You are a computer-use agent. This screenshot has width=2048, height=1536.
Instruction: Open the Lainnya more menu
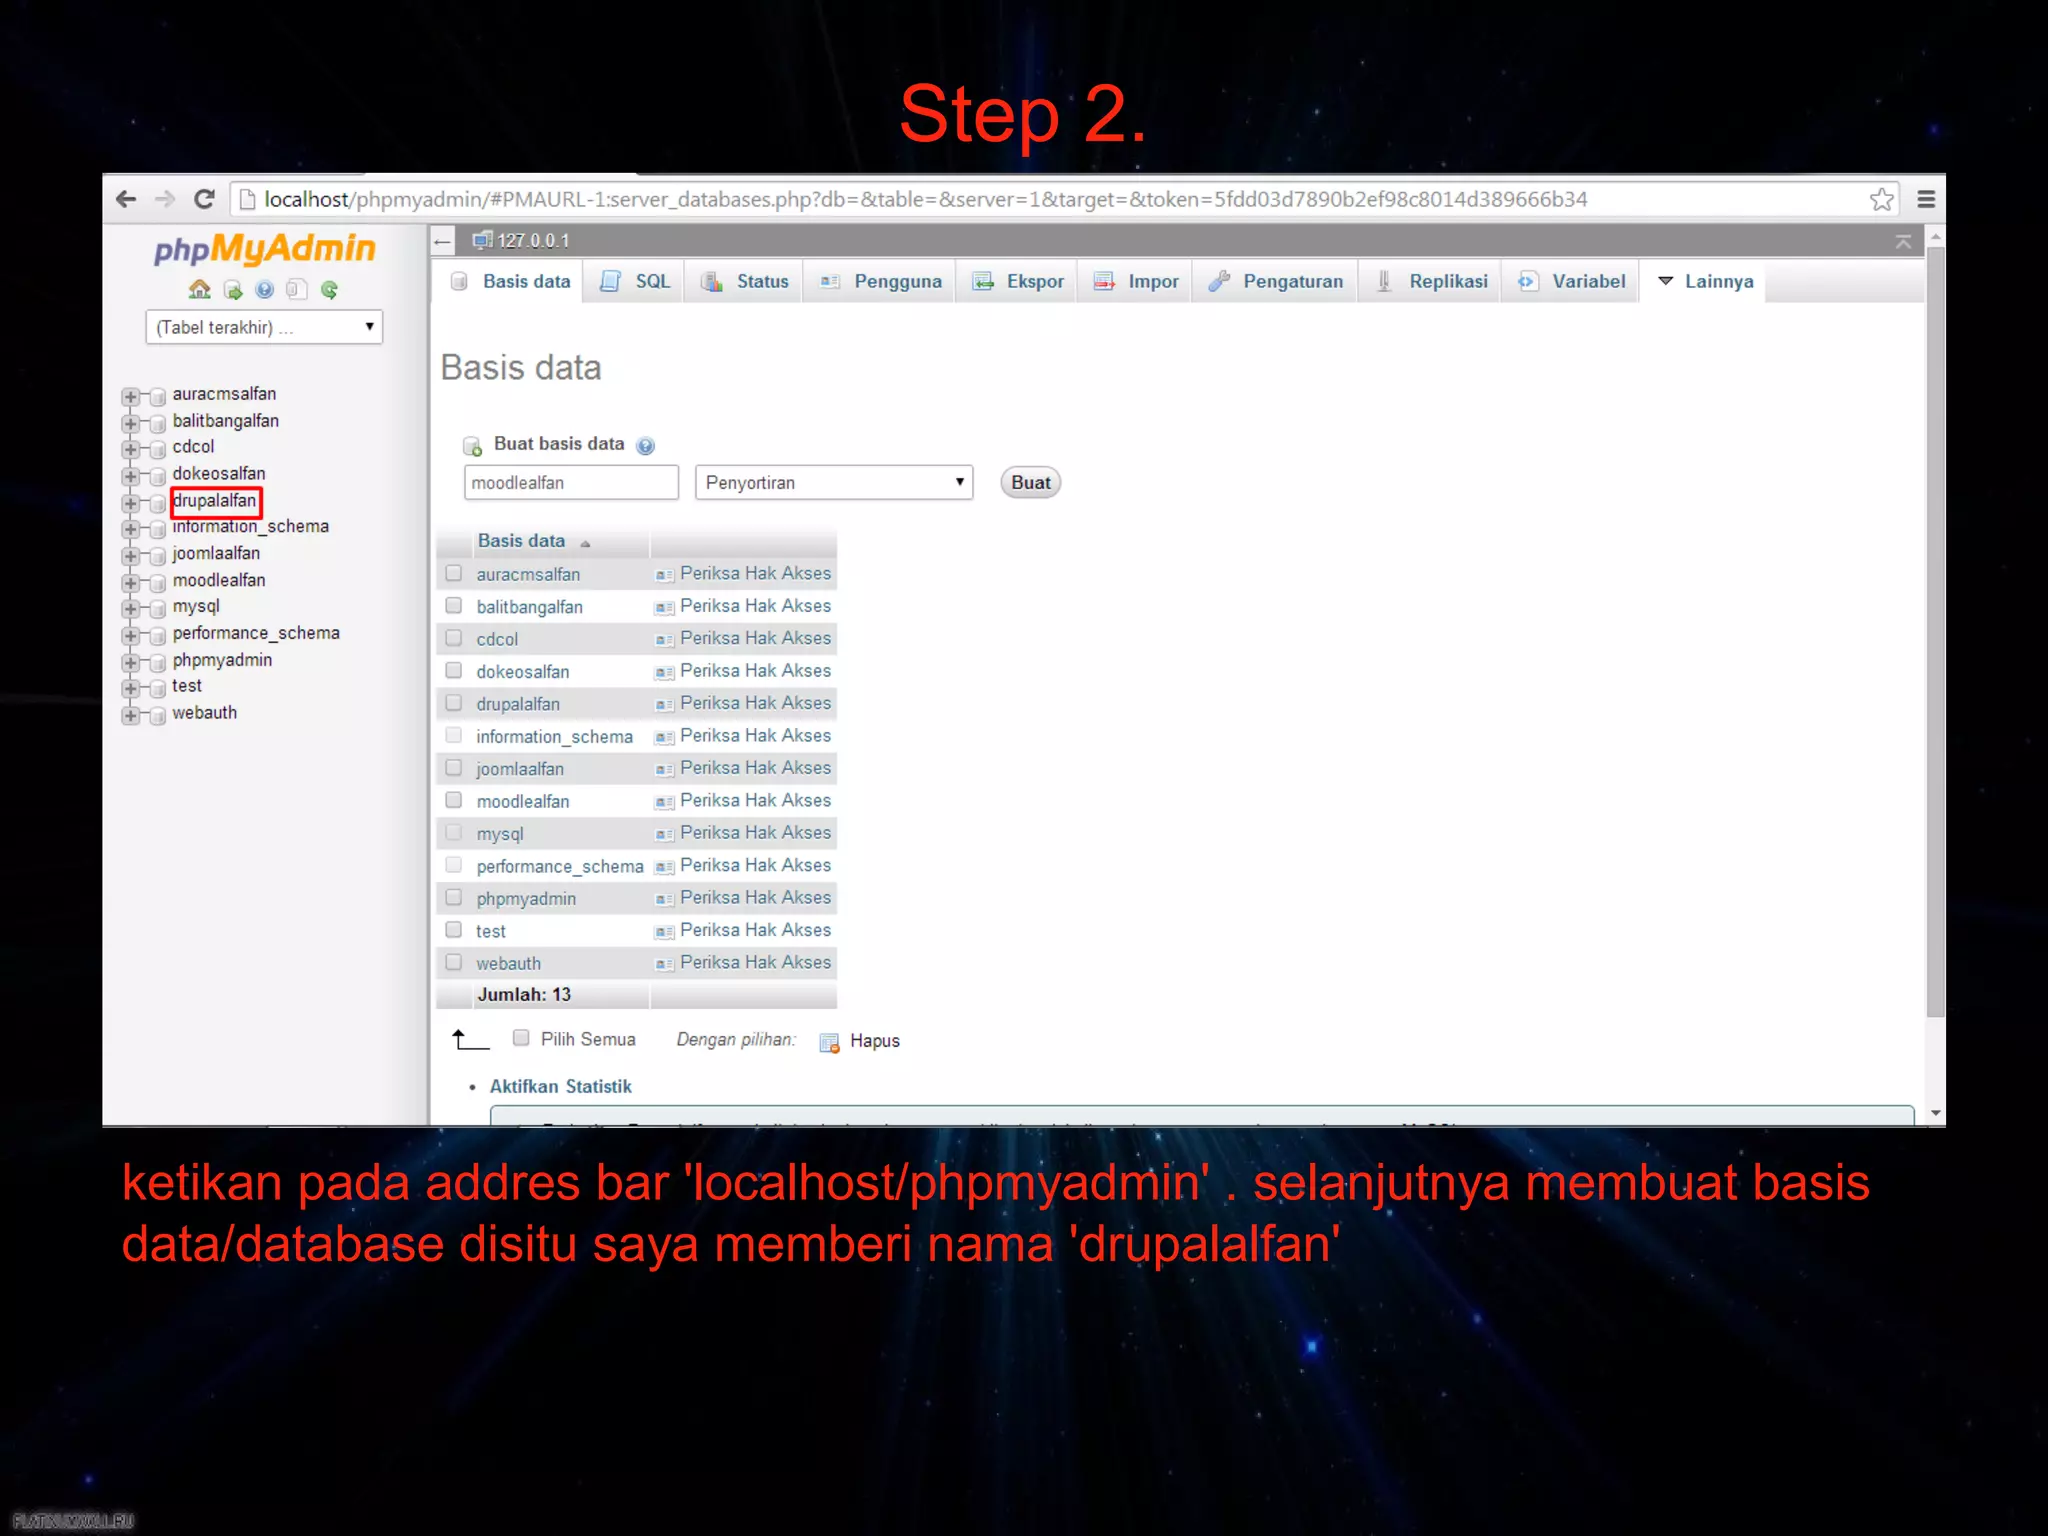pyautogui.click(x=1705, y=282)
